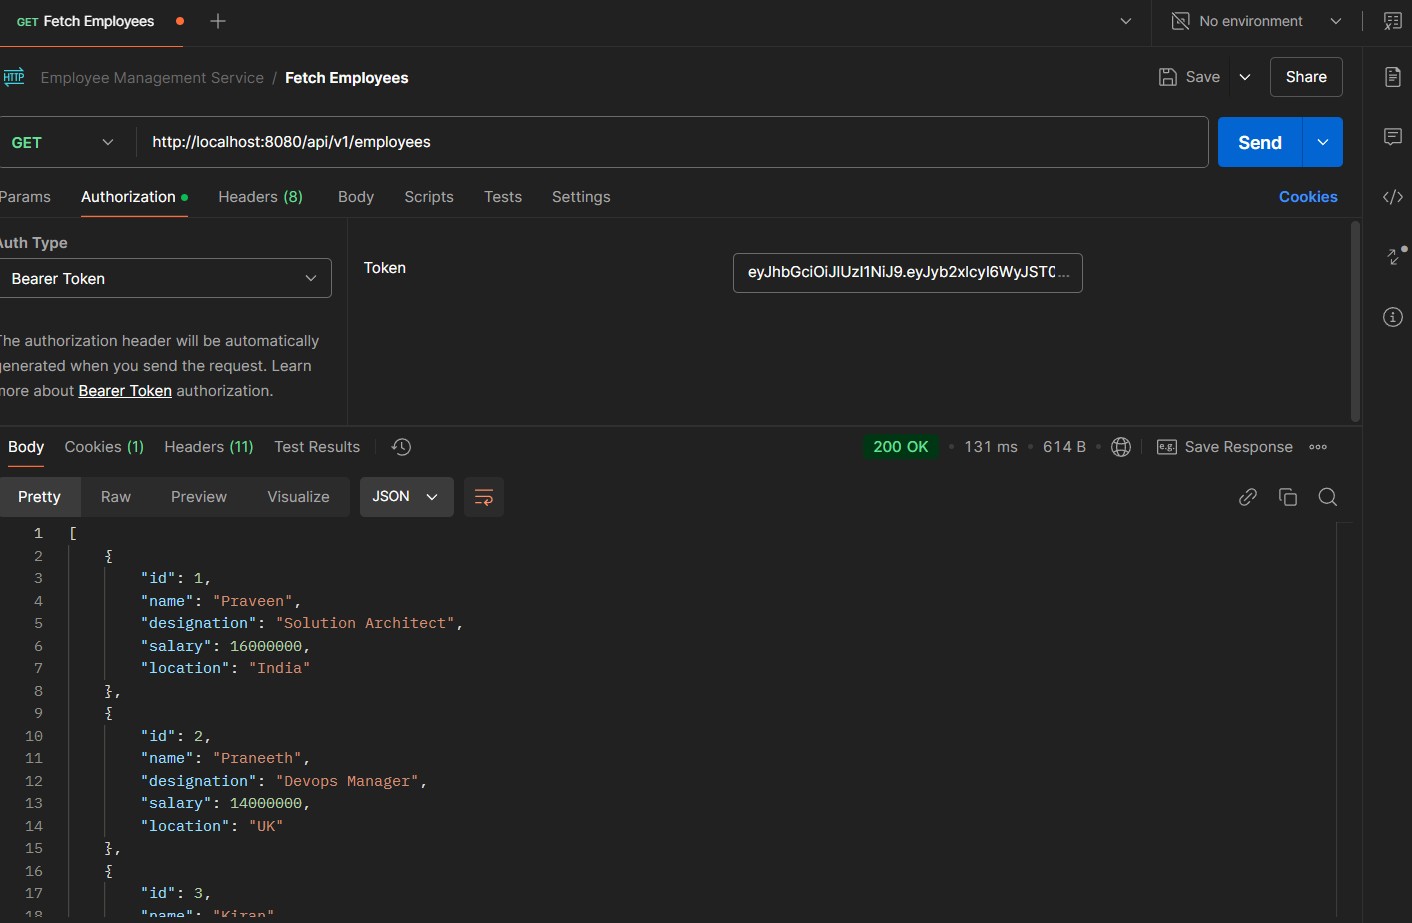Viewport: 1412px width, 923px height.
Task: Change the GET method dropdown
Action: pos(62,142)
